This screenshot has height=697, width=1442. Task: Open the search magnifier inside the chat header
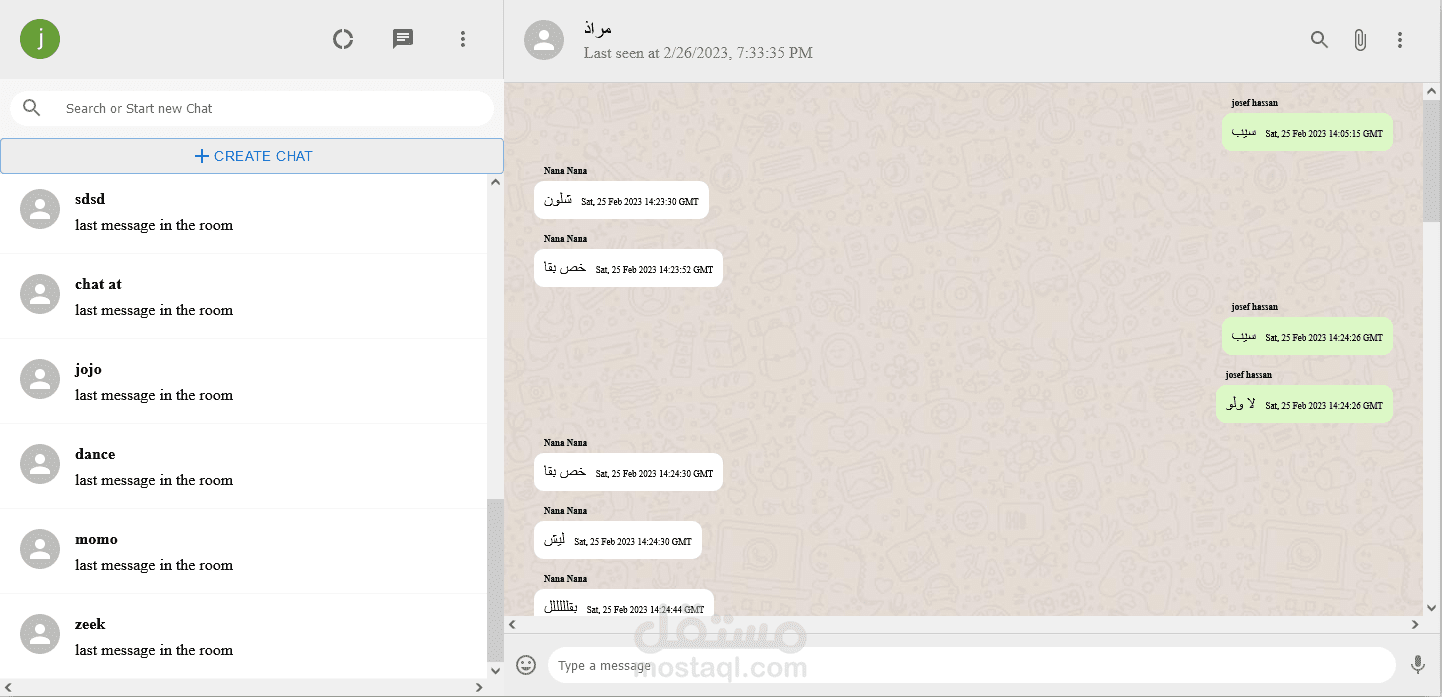(1319, 39)
